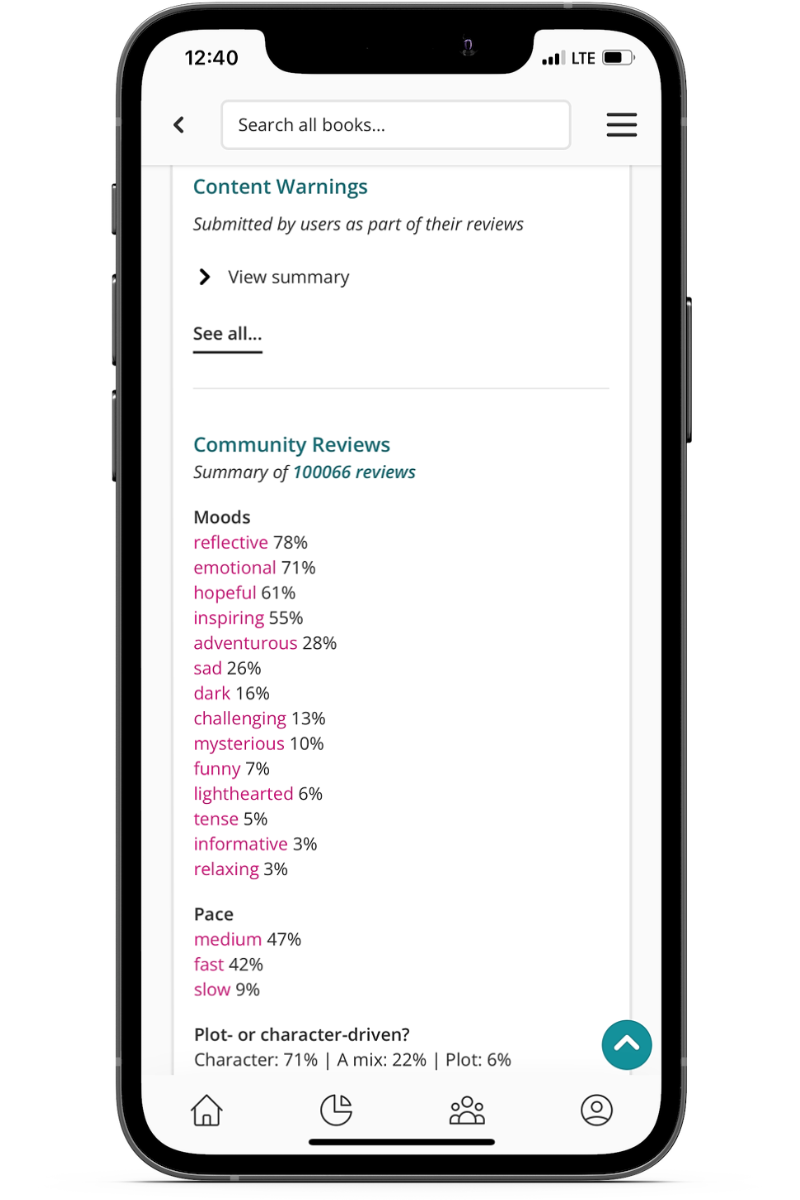Tap the slow pace link
This screenshot has height=1200, width=800.
pyautogui.click(x=212, y=990)
